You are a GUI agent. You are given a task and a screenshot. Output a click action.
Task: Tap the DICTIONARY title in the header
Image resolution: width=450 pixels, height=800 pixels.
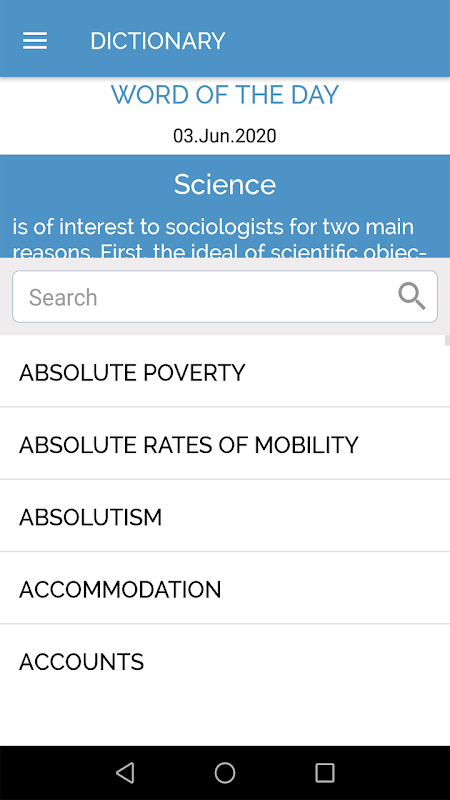tap(158, 41)
